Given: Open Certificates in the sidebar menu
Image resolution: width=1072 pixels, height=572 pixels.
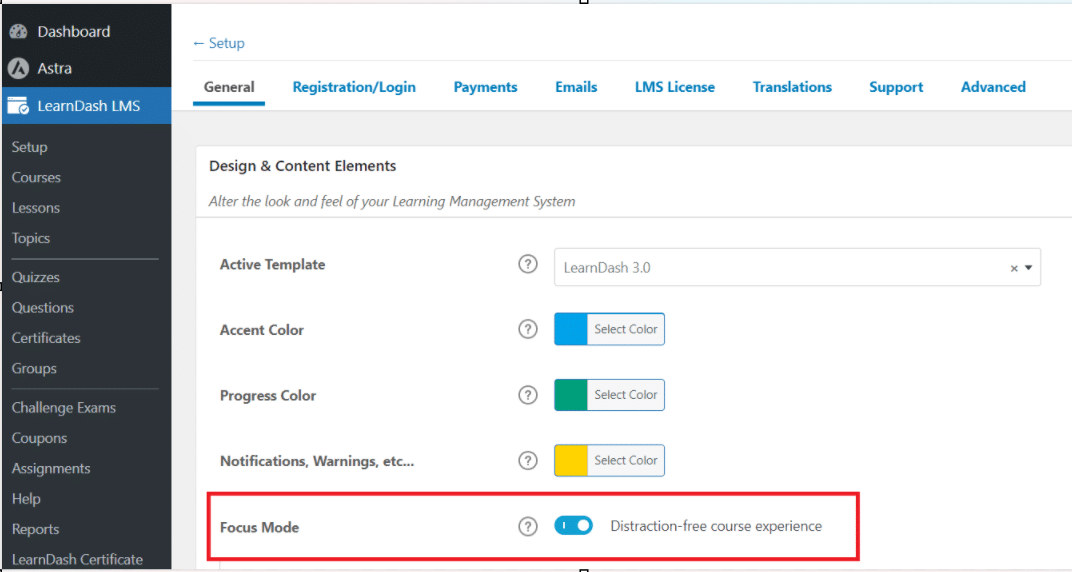Looking at the screenshot, I should click(x=46, y=338).
